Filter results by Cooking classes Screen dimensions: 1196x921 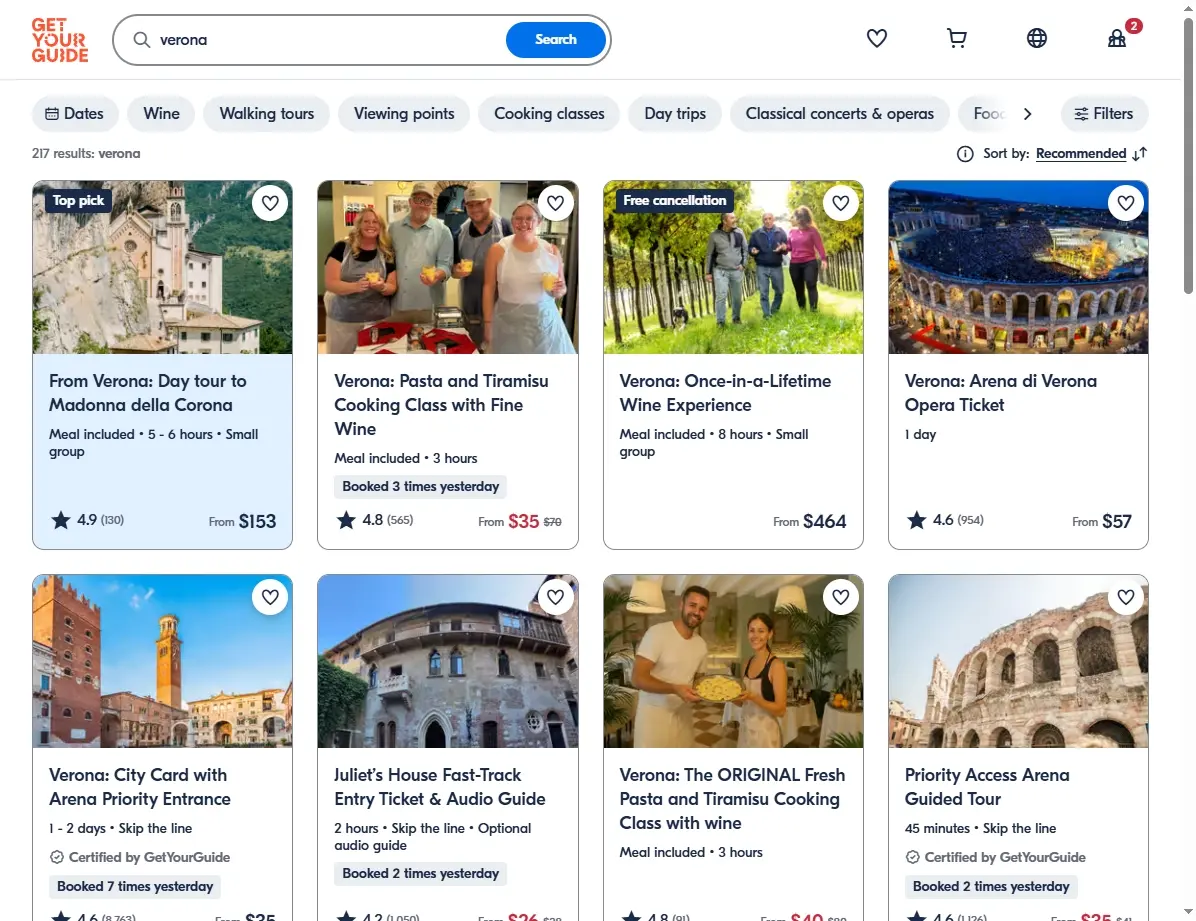pyautogui.click(x=549, y=114)
